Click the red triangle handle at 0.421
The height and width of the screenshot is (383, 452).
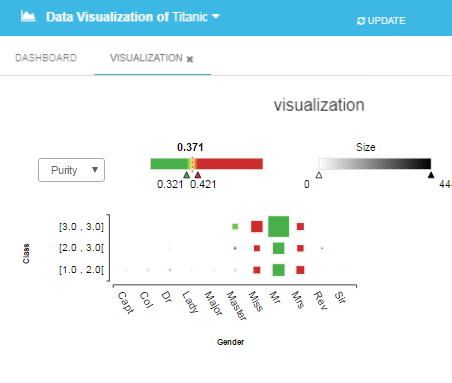tap(198, 175)
